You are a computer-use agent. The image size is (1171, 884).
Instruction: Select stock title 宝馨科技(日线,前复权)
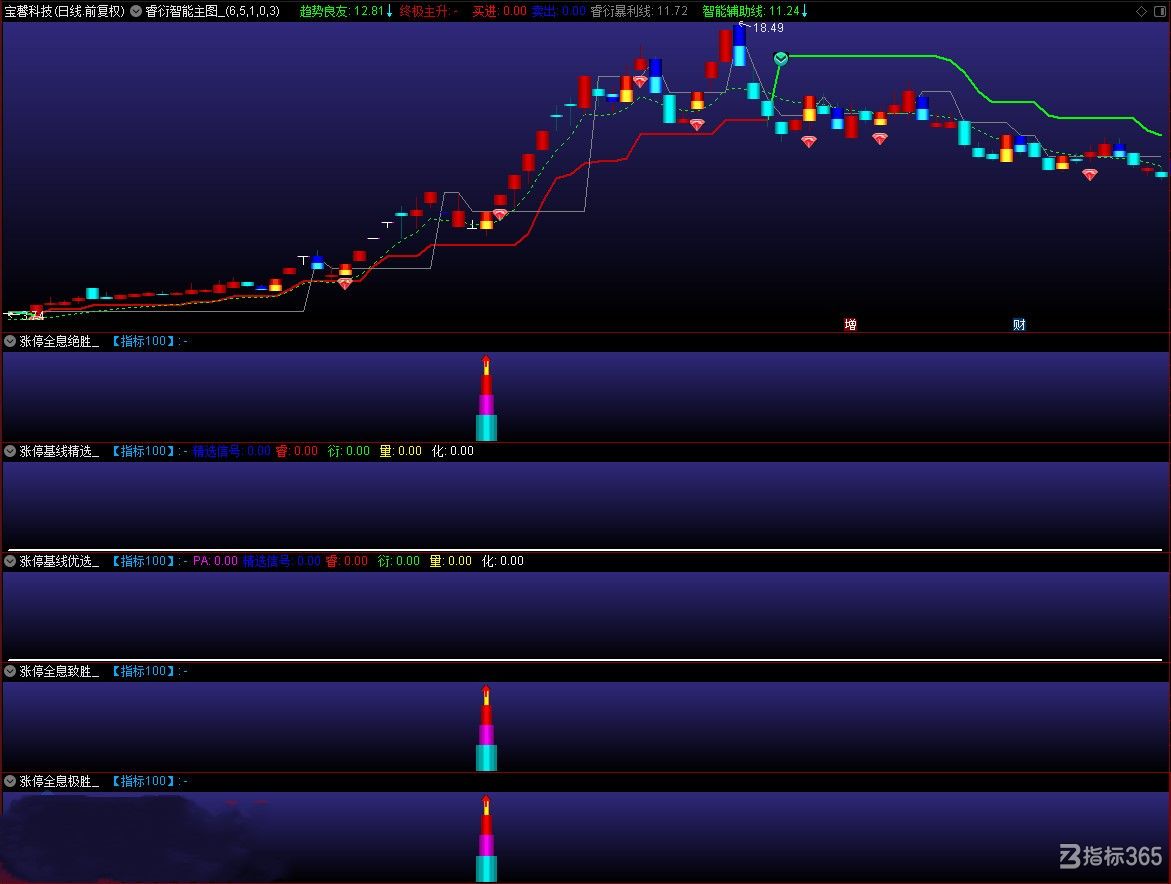click(64, 11)
